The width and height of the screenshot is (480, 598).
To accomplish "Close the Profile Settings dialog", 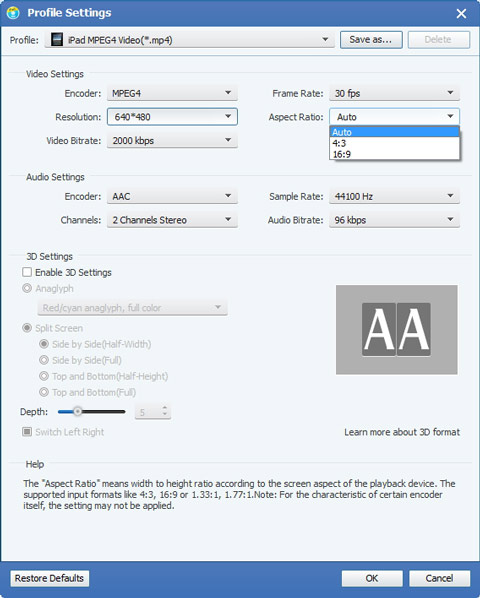I will 461,14.
